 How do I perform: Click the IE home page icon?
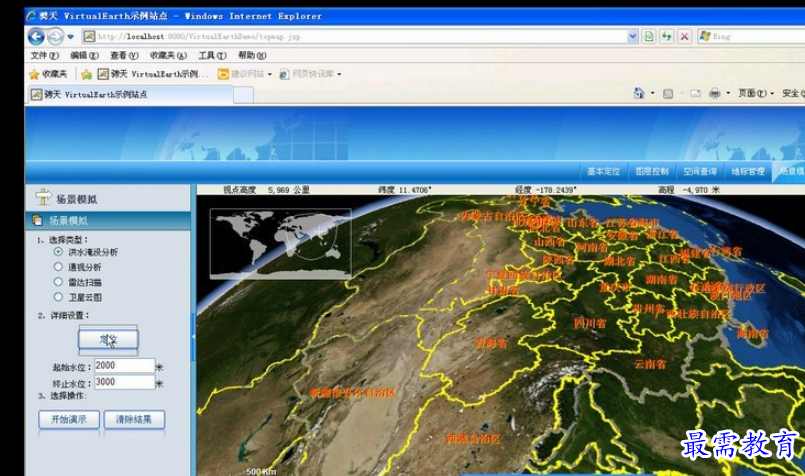(639, 93)
